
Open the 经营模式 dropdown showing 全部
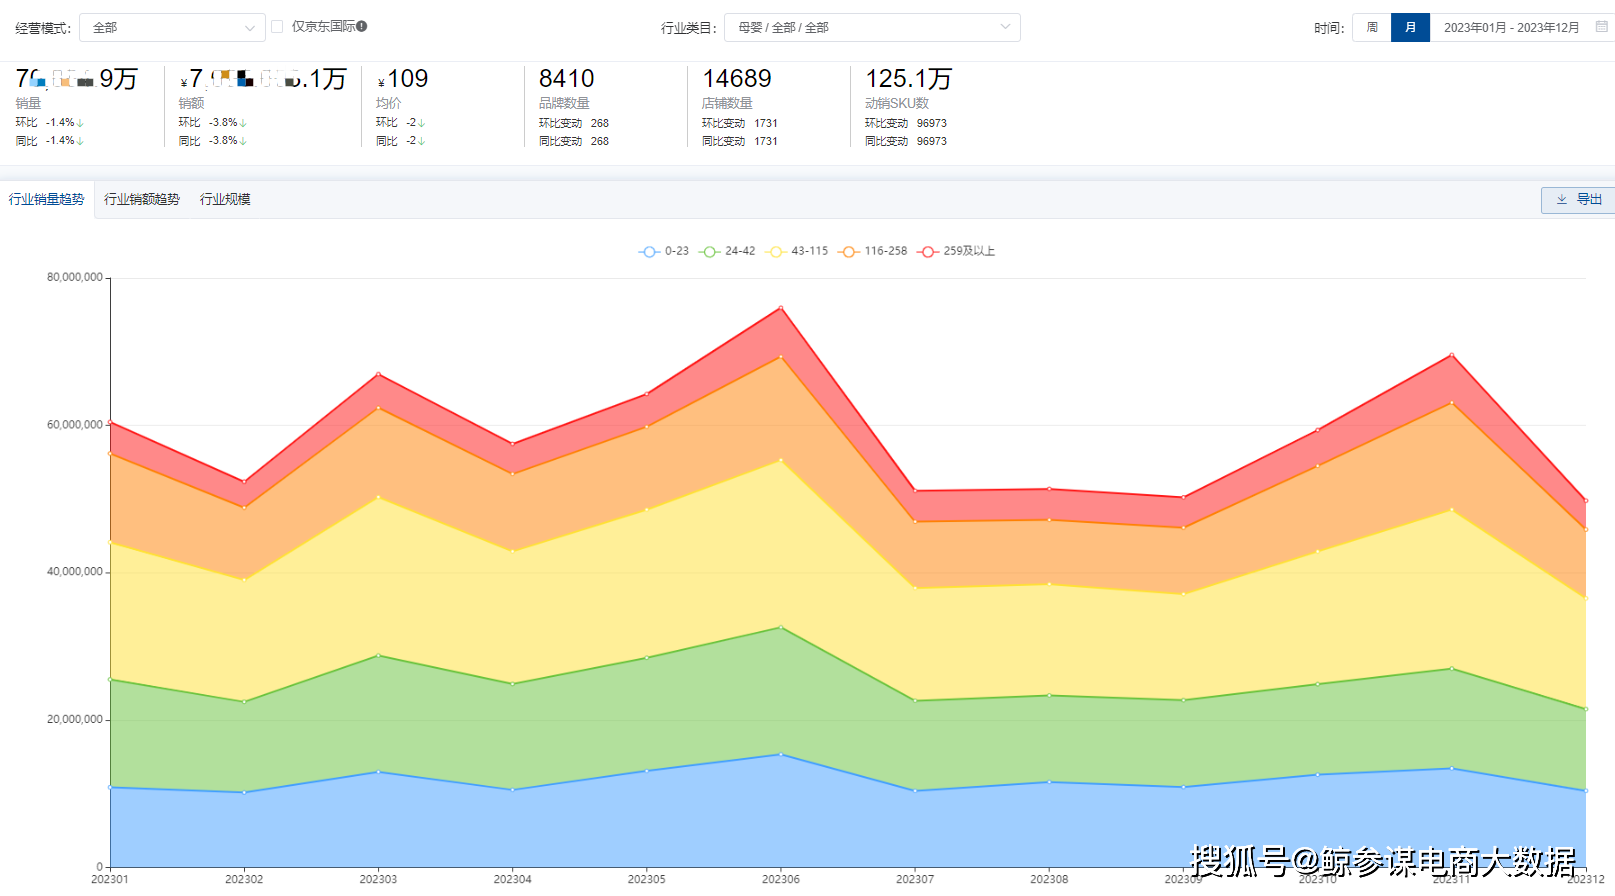(x=172, y=27)
